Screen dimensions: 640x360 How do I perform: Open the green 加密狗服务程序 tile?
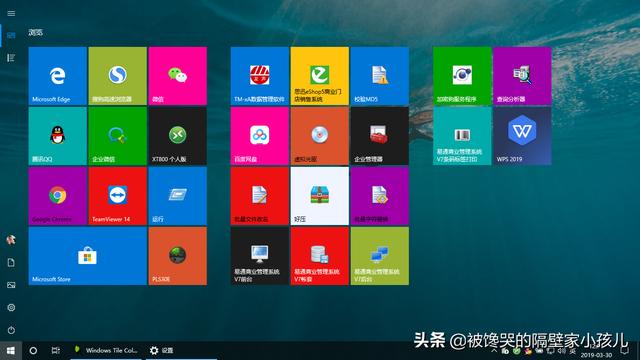pyautogui.click(x=462, y=76)
